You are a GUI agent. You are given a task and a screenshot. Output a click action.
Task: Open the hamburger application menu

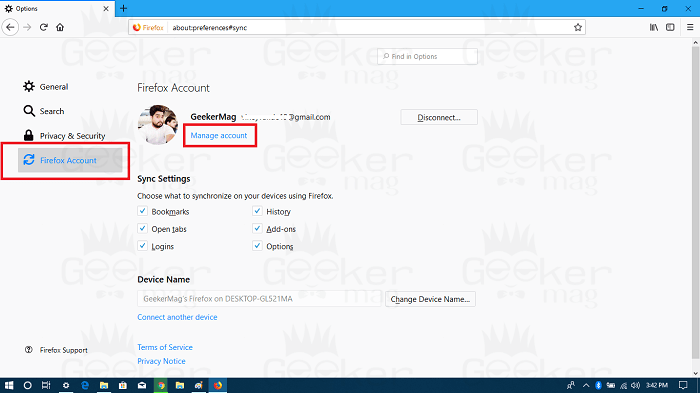coord(690,27)
